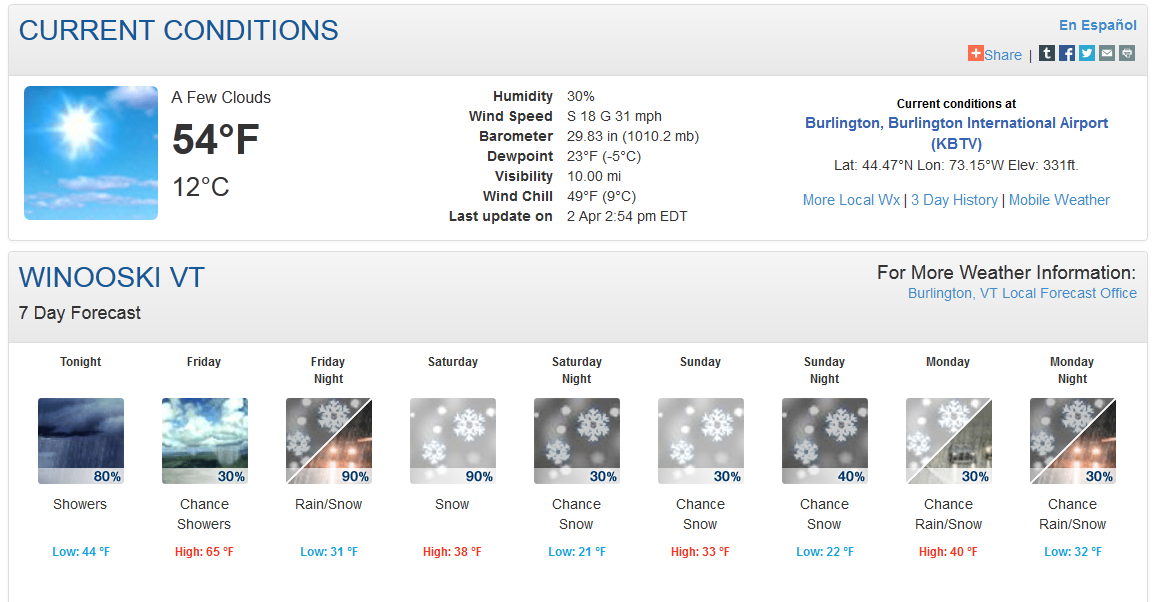Open the Mobile Weather link

click(1059, 200)
